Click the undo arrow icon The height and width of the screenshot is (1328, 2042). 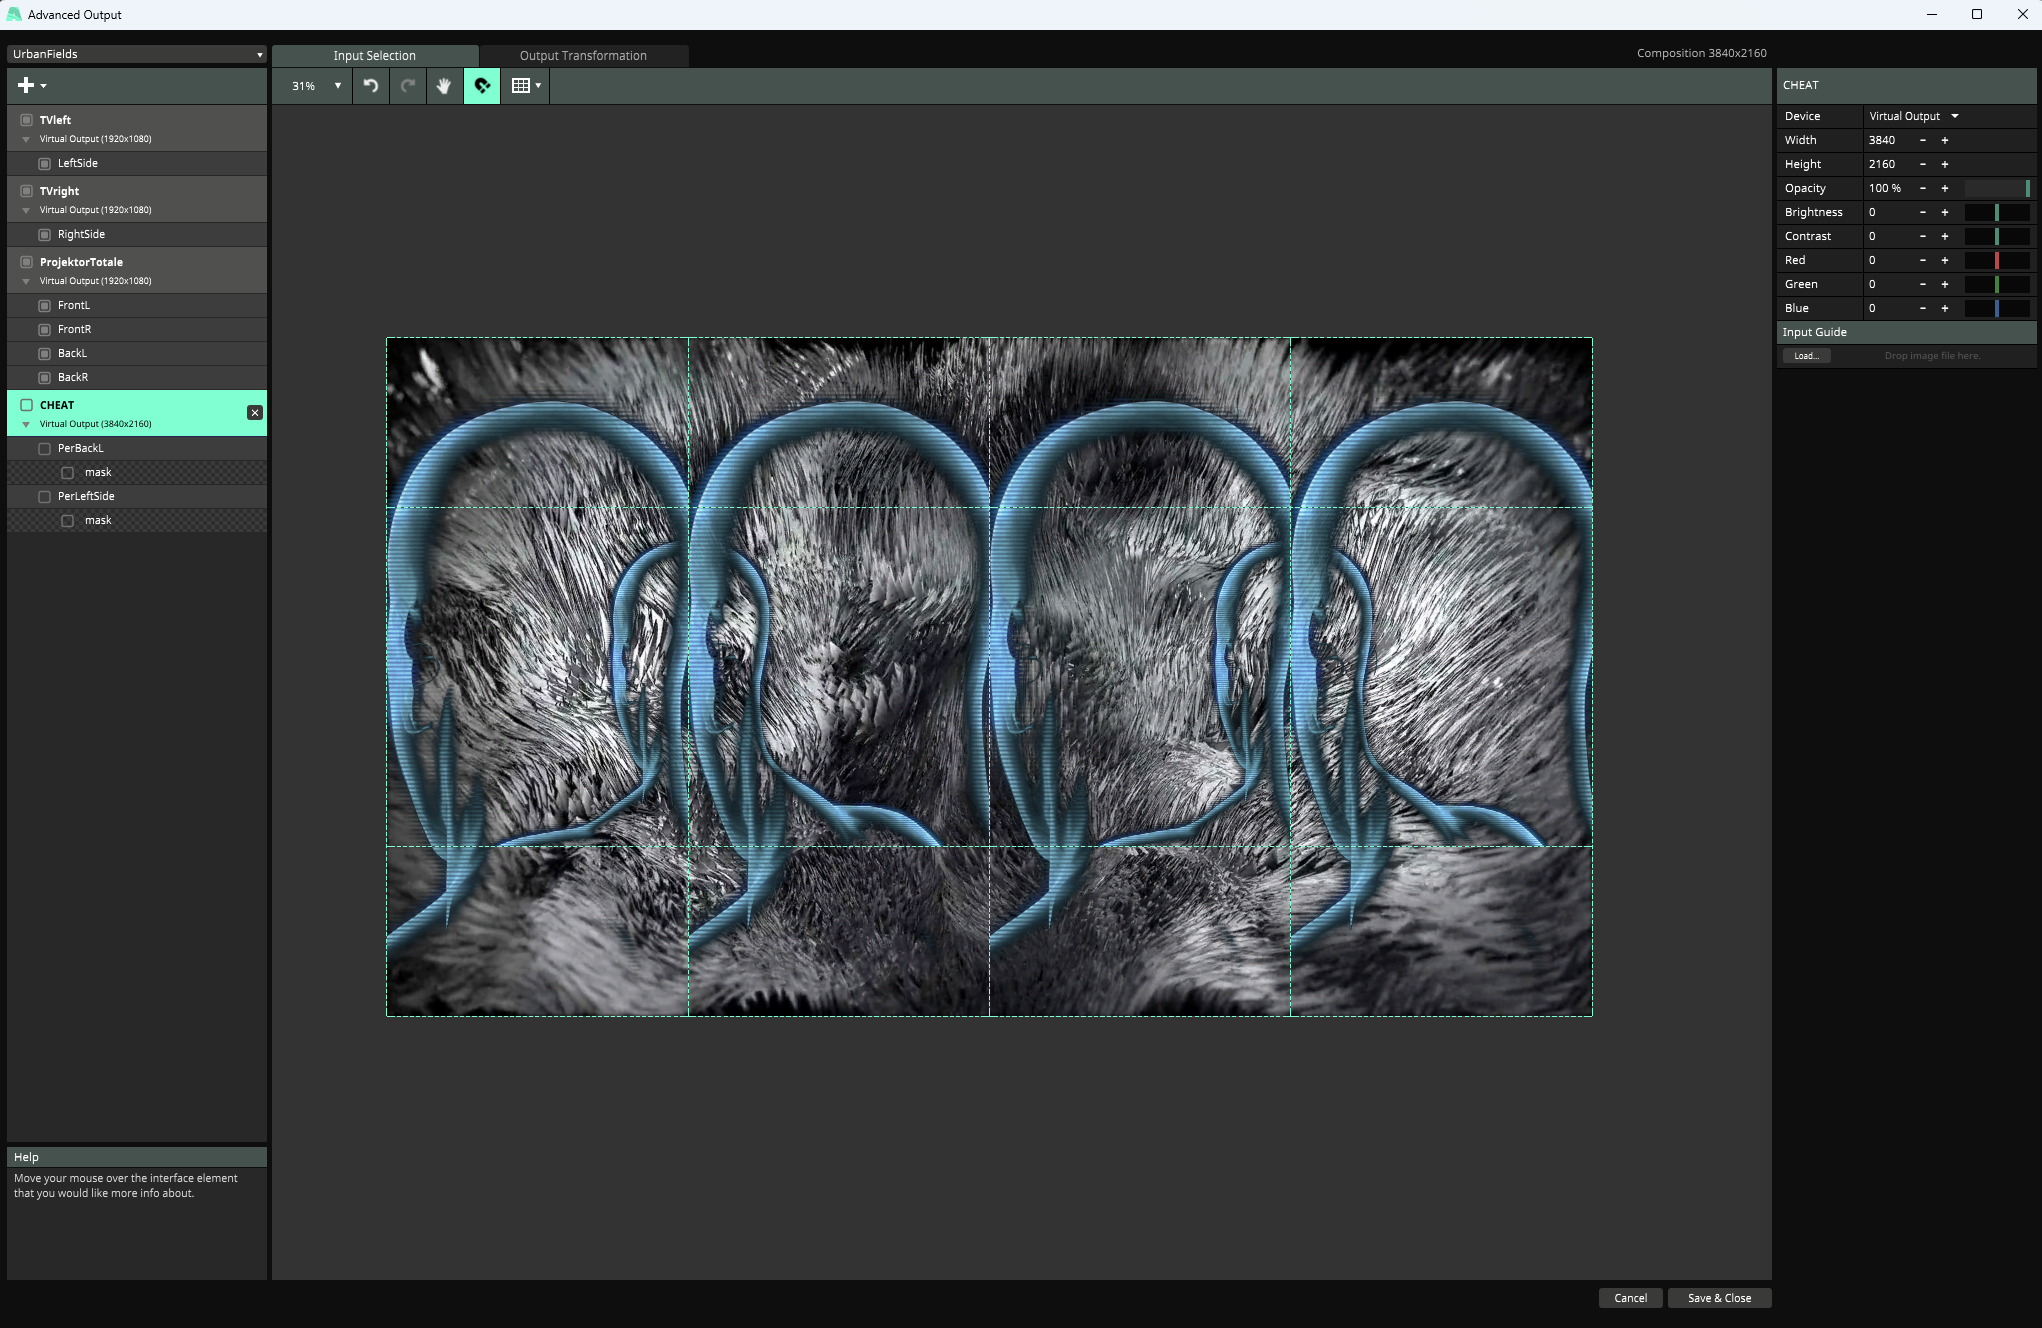[x=370, y=86]
